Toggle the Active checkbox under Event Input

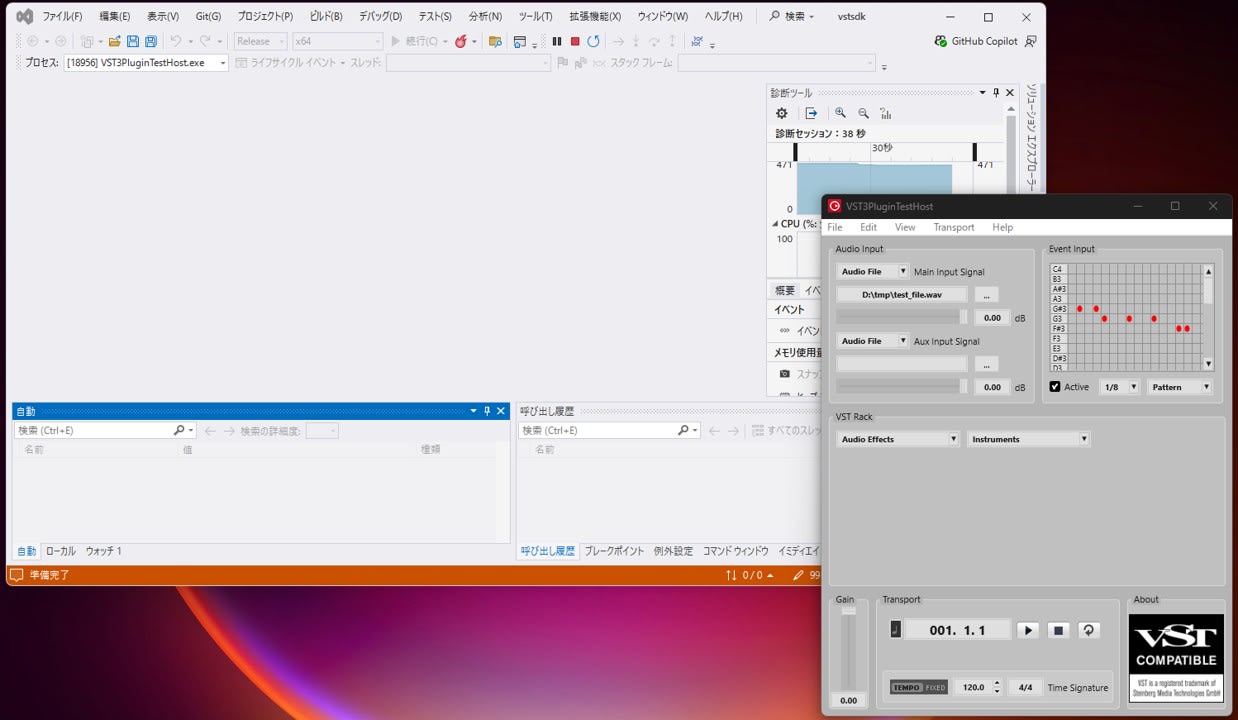1055,386
